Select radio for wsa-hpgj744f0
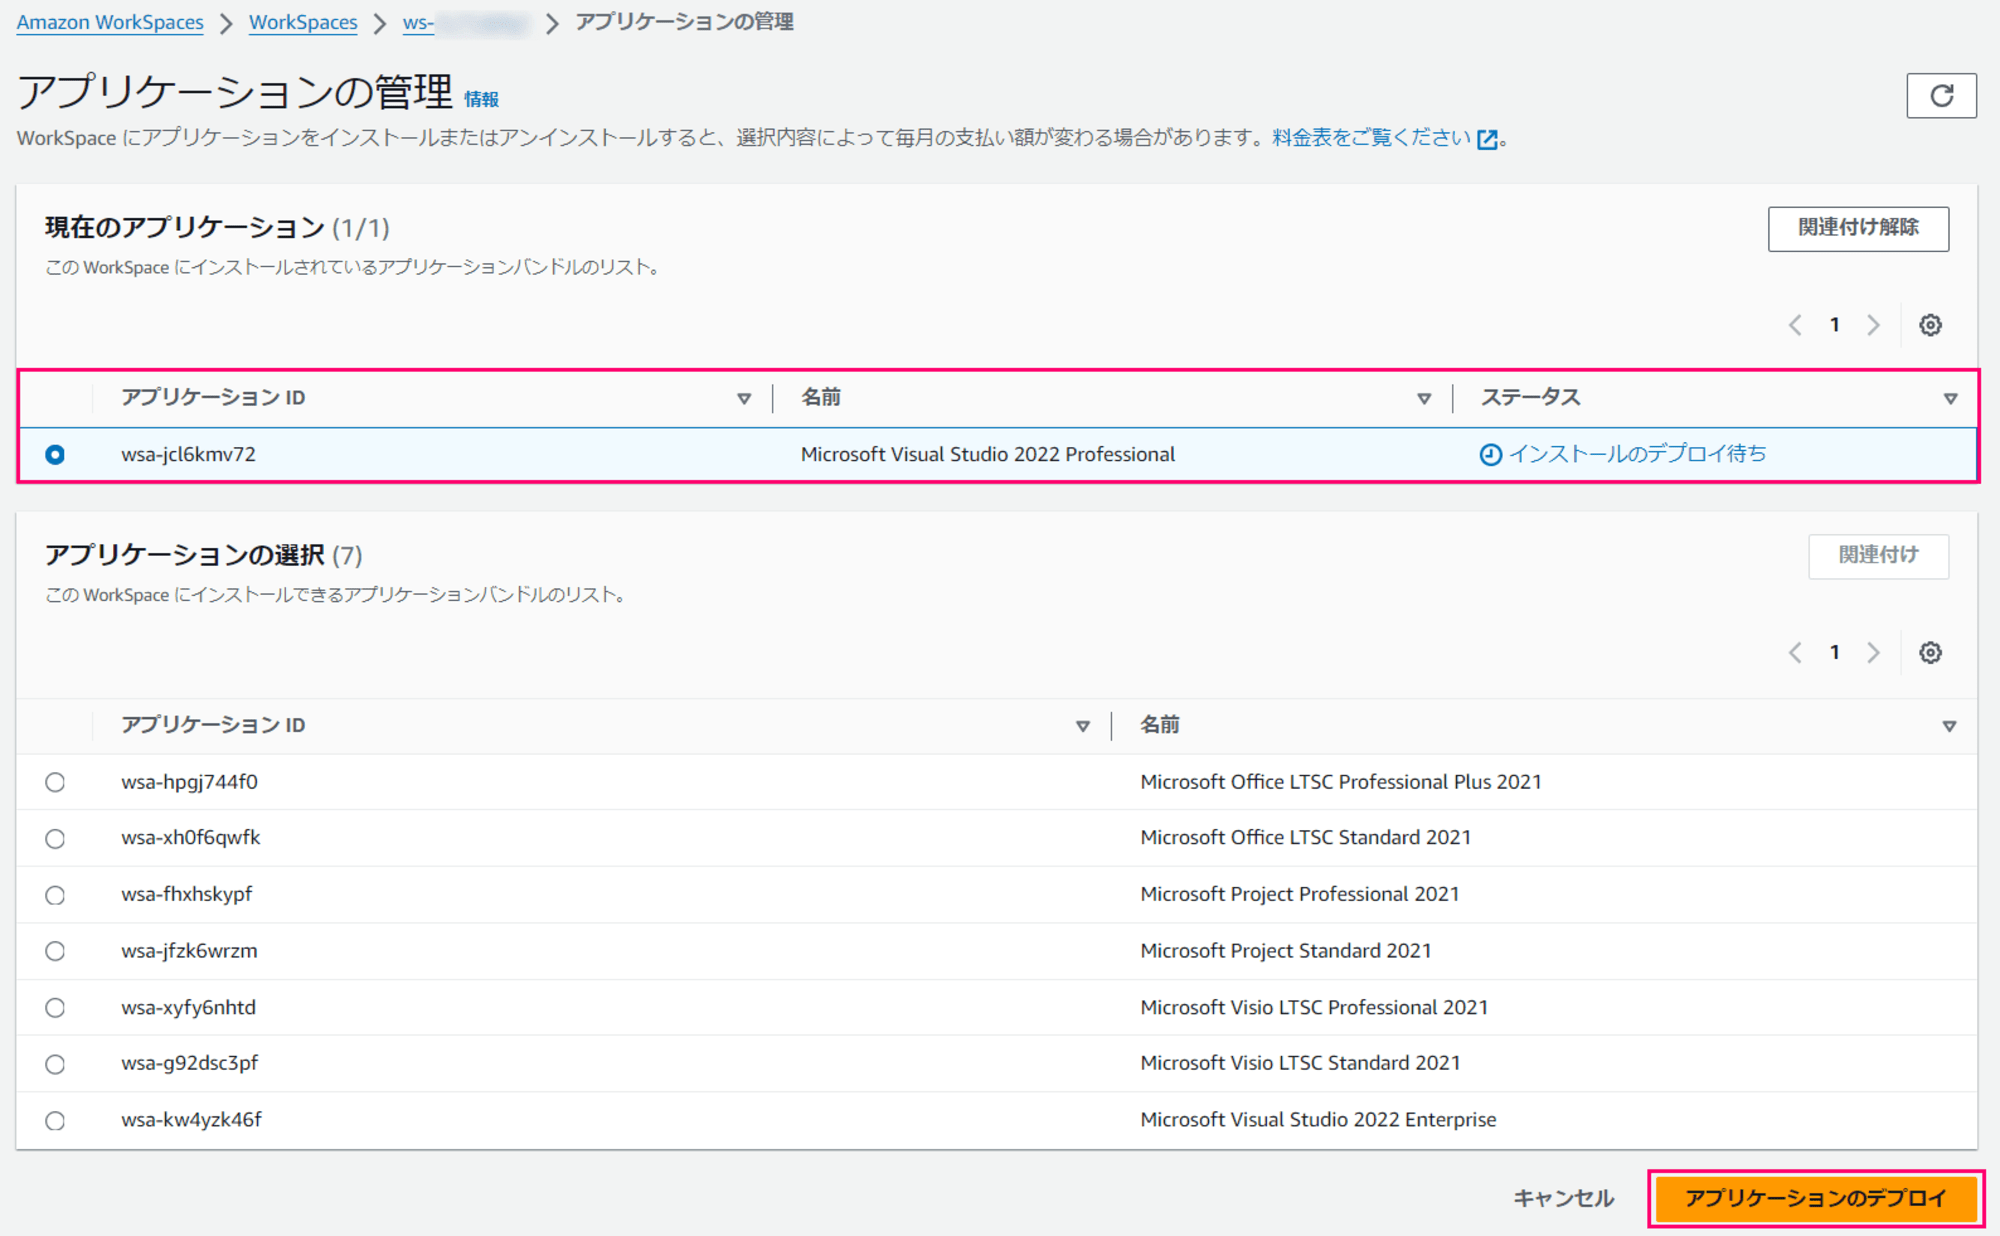 [55, 782]
